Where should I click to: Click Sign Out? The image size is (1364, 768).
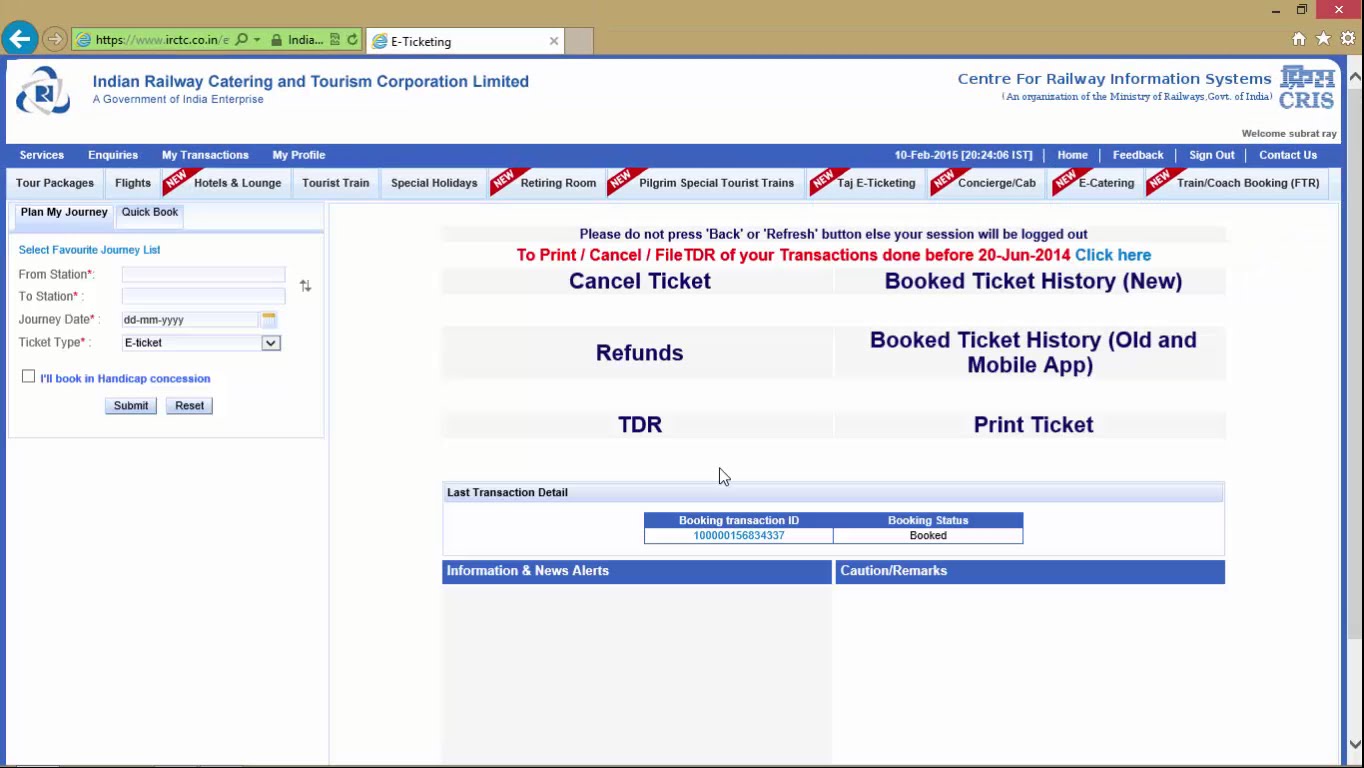(1212, 155)
